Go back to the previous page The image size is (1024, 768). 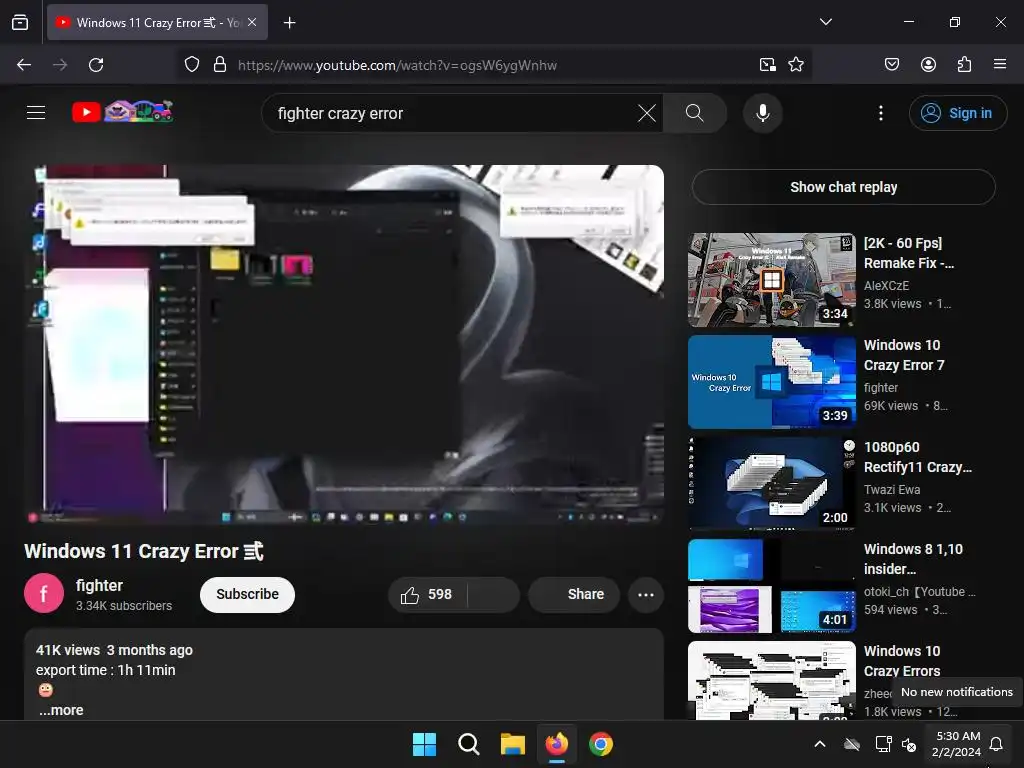point(24,65)
